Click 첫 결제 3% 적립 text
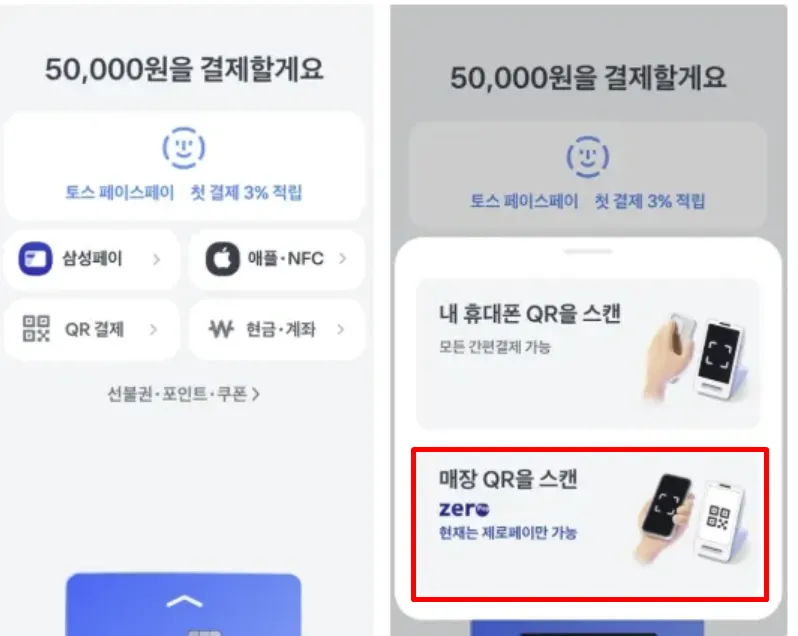798x636 pixels. [x=246, y=192]
